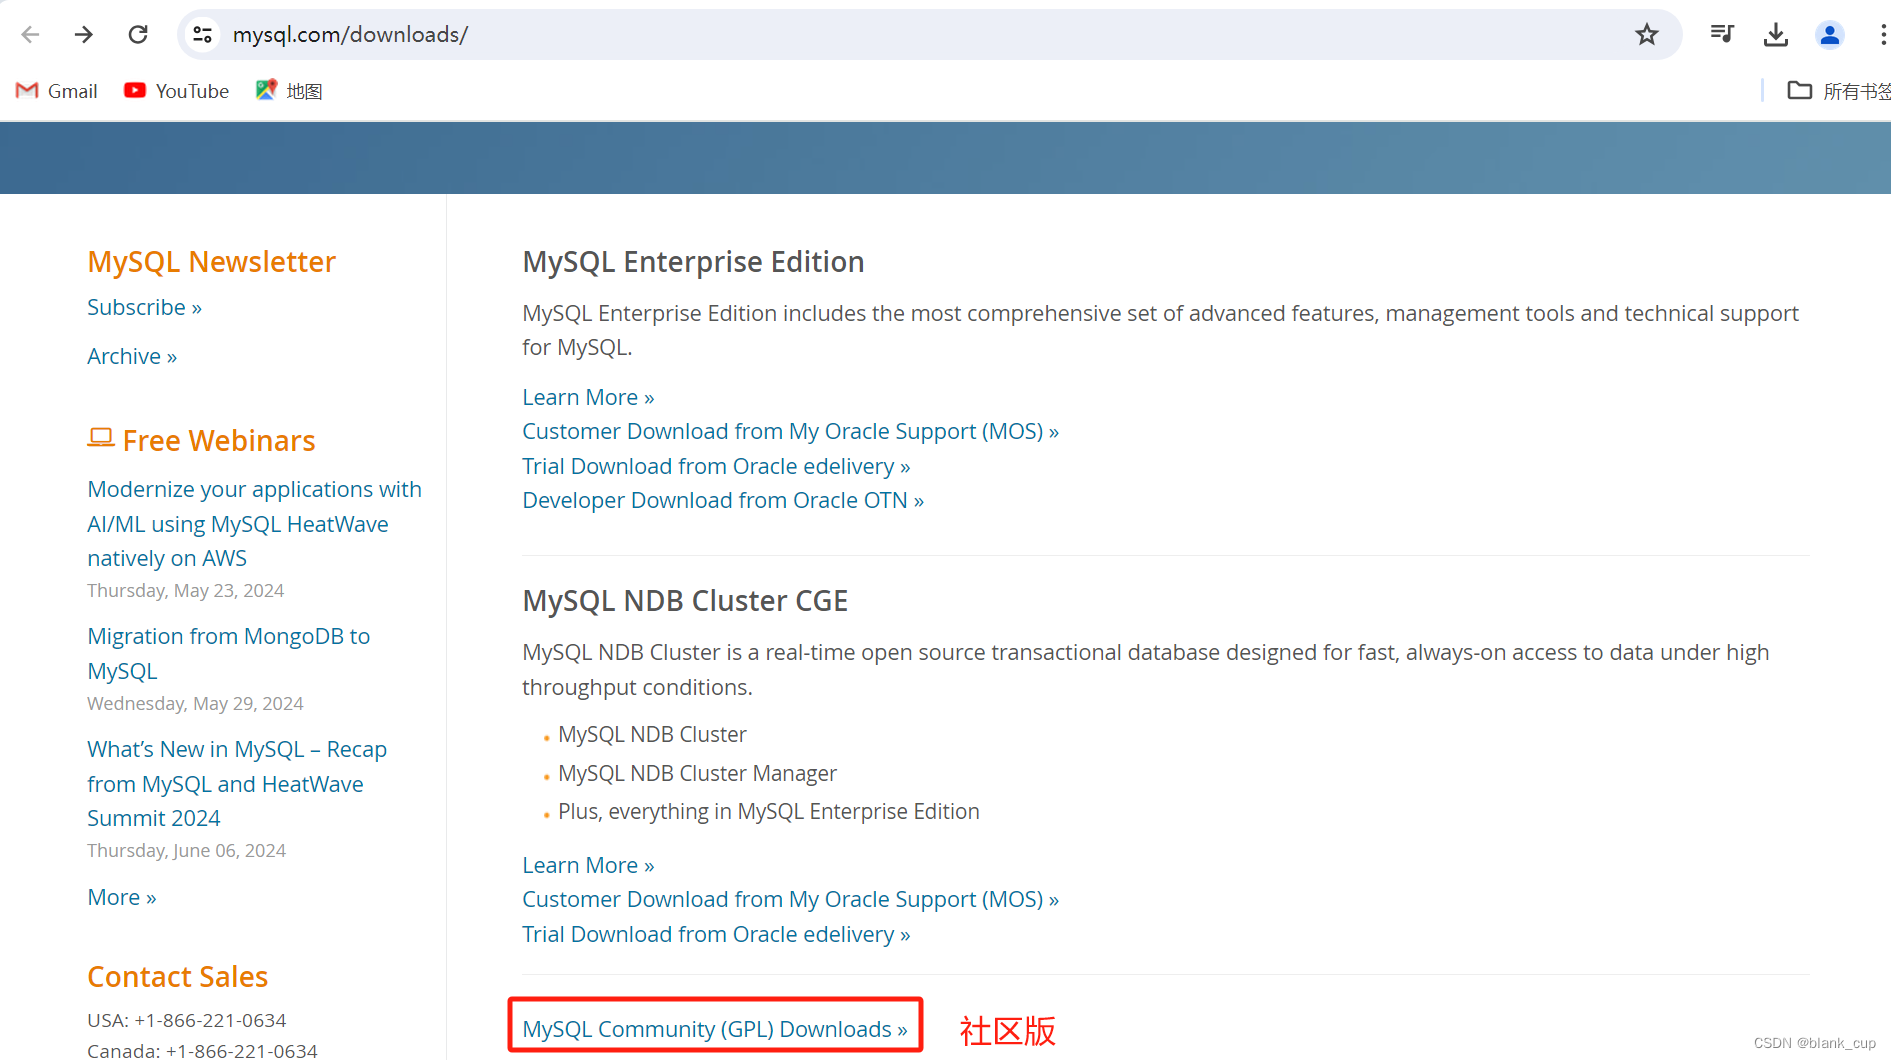The width and height of the screenshot is (1891, 1060).
Task: Click Learn More under Enterprise Edition
Action: pos(588,397)
